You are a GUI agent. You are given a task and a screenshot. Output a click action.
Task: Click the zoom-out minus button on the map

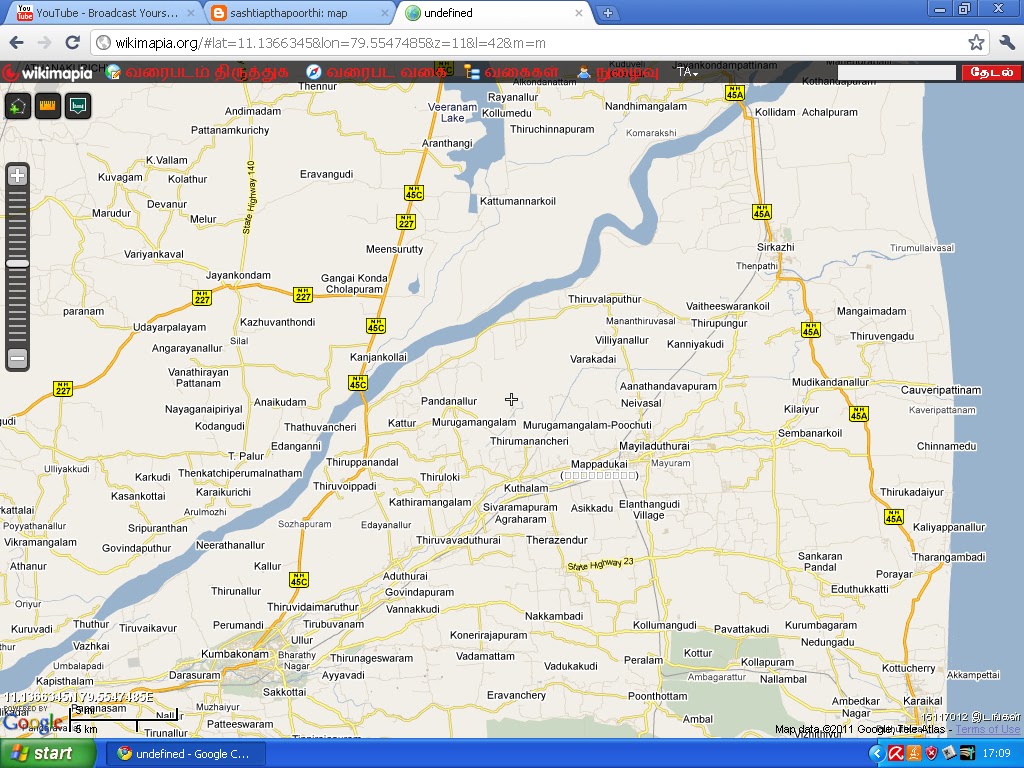[x=16, y=357]
